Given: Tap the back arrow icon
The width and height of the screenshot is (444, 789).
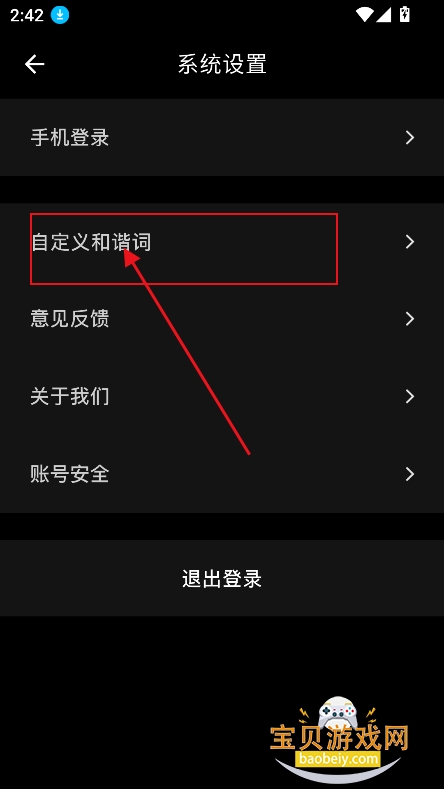Looking at the screenshot, I should [35, 64].
